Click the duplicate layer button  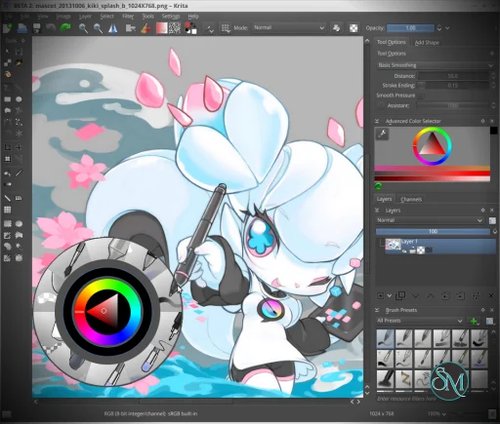[x=400, y=296]
